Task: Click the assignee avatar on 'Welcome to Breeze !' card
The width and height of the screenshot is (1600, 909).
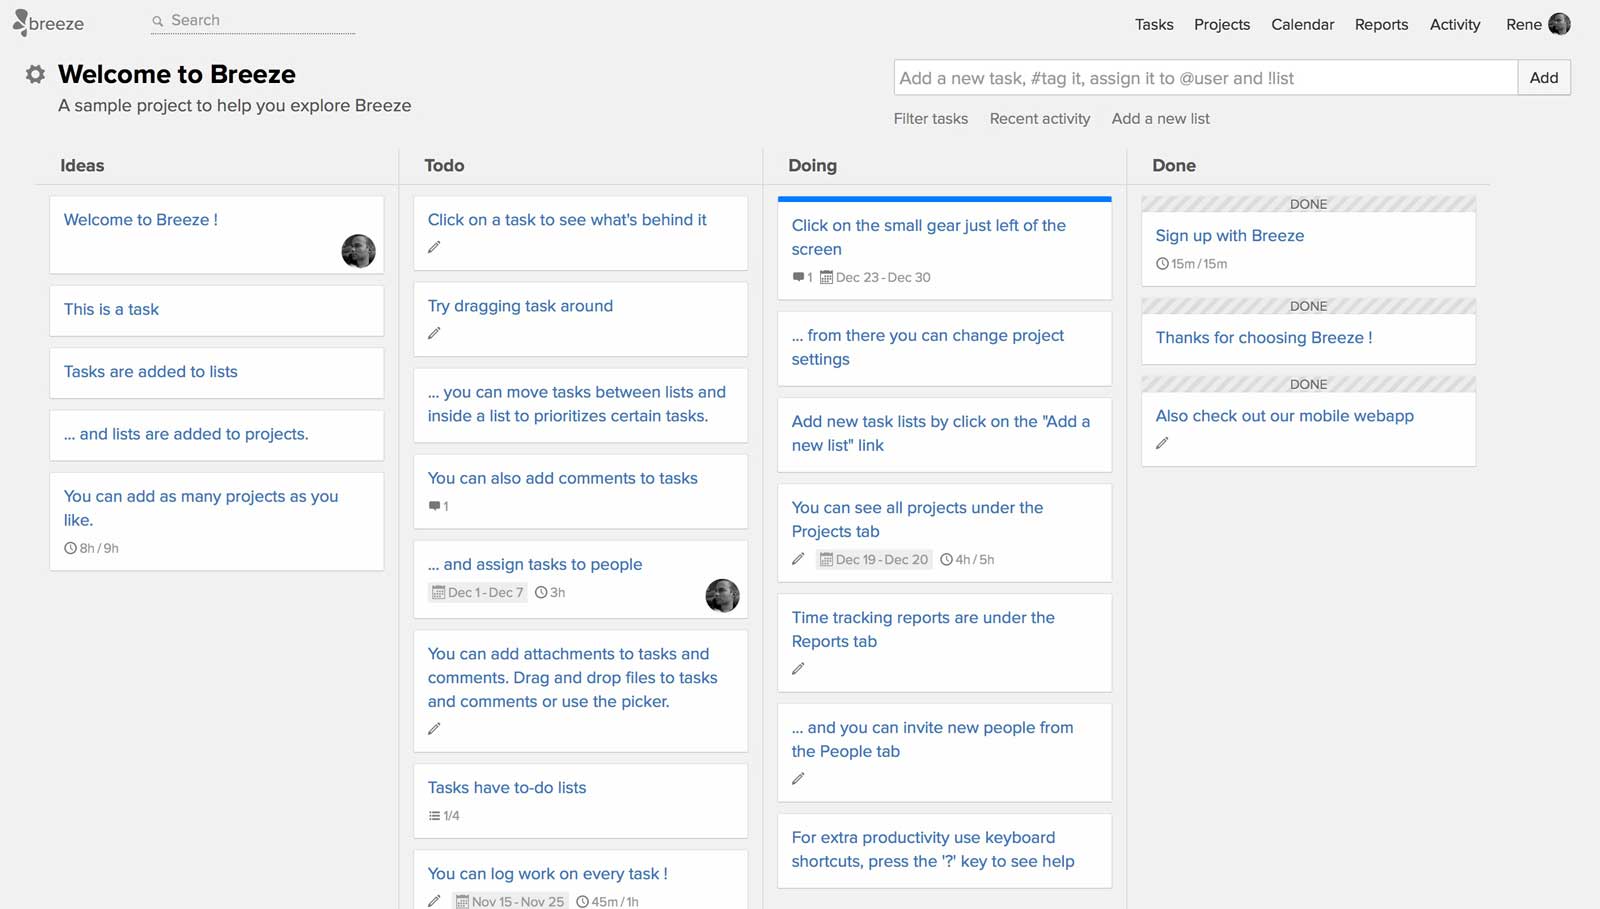Action: point(358,251)
